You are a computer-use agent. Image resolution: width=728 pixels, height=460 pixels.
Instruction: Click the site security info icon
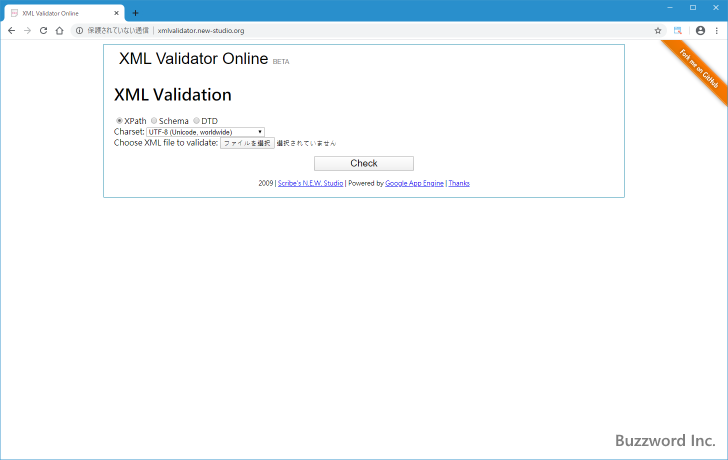(x=80, y=30)
